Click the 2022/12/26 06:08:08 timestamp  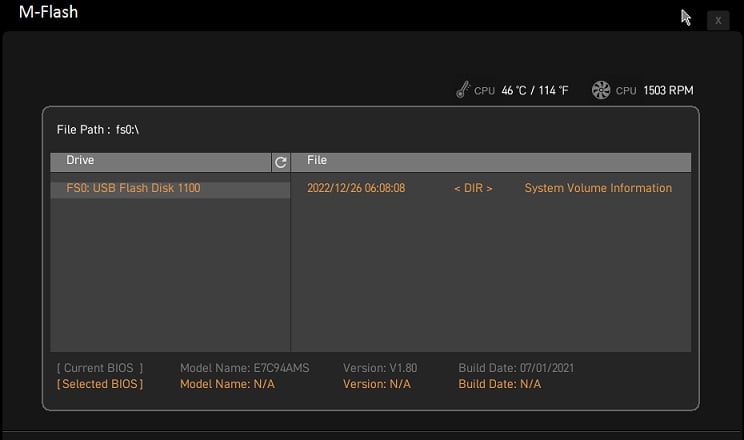point(356,188)
